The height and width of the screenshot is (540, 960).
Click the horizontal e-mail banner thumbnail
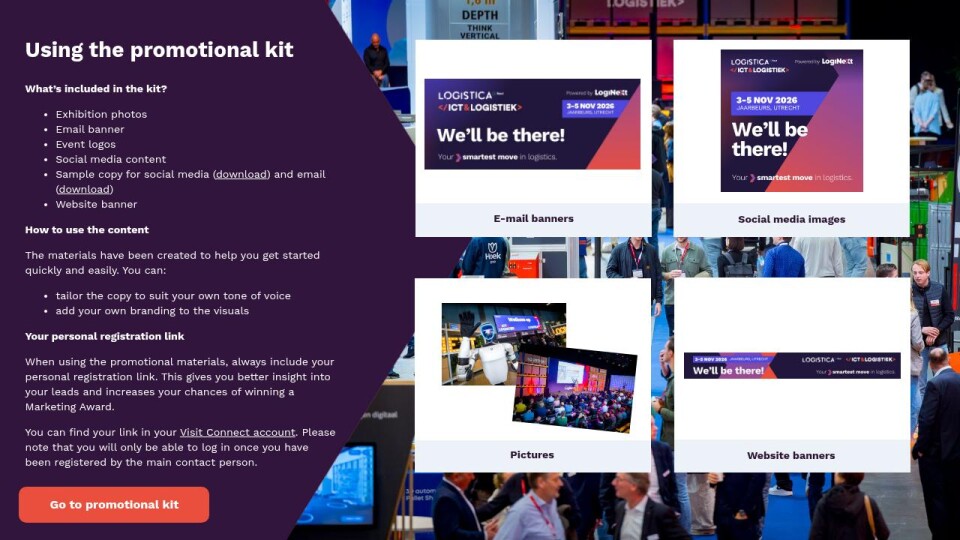tap(532, 124)
